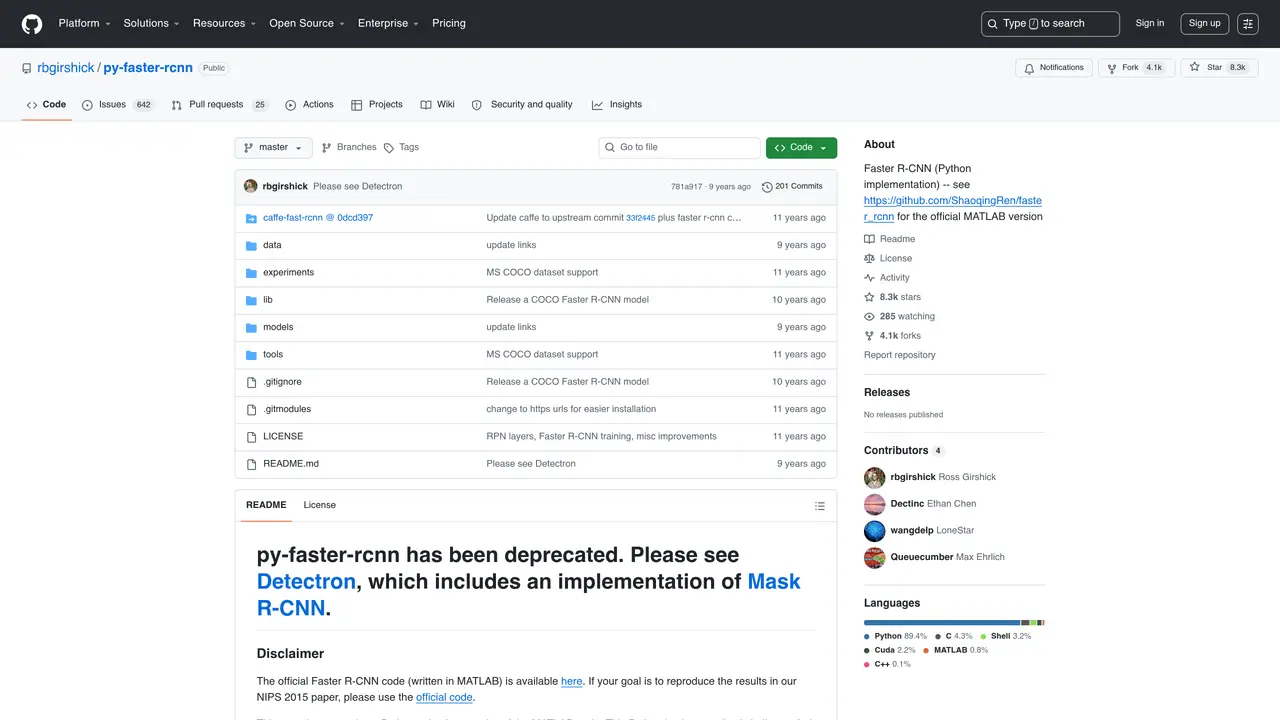This screenshot has height=720, width=1280.
Task: Click the Report repository link
Action: (x=900, y=356)
